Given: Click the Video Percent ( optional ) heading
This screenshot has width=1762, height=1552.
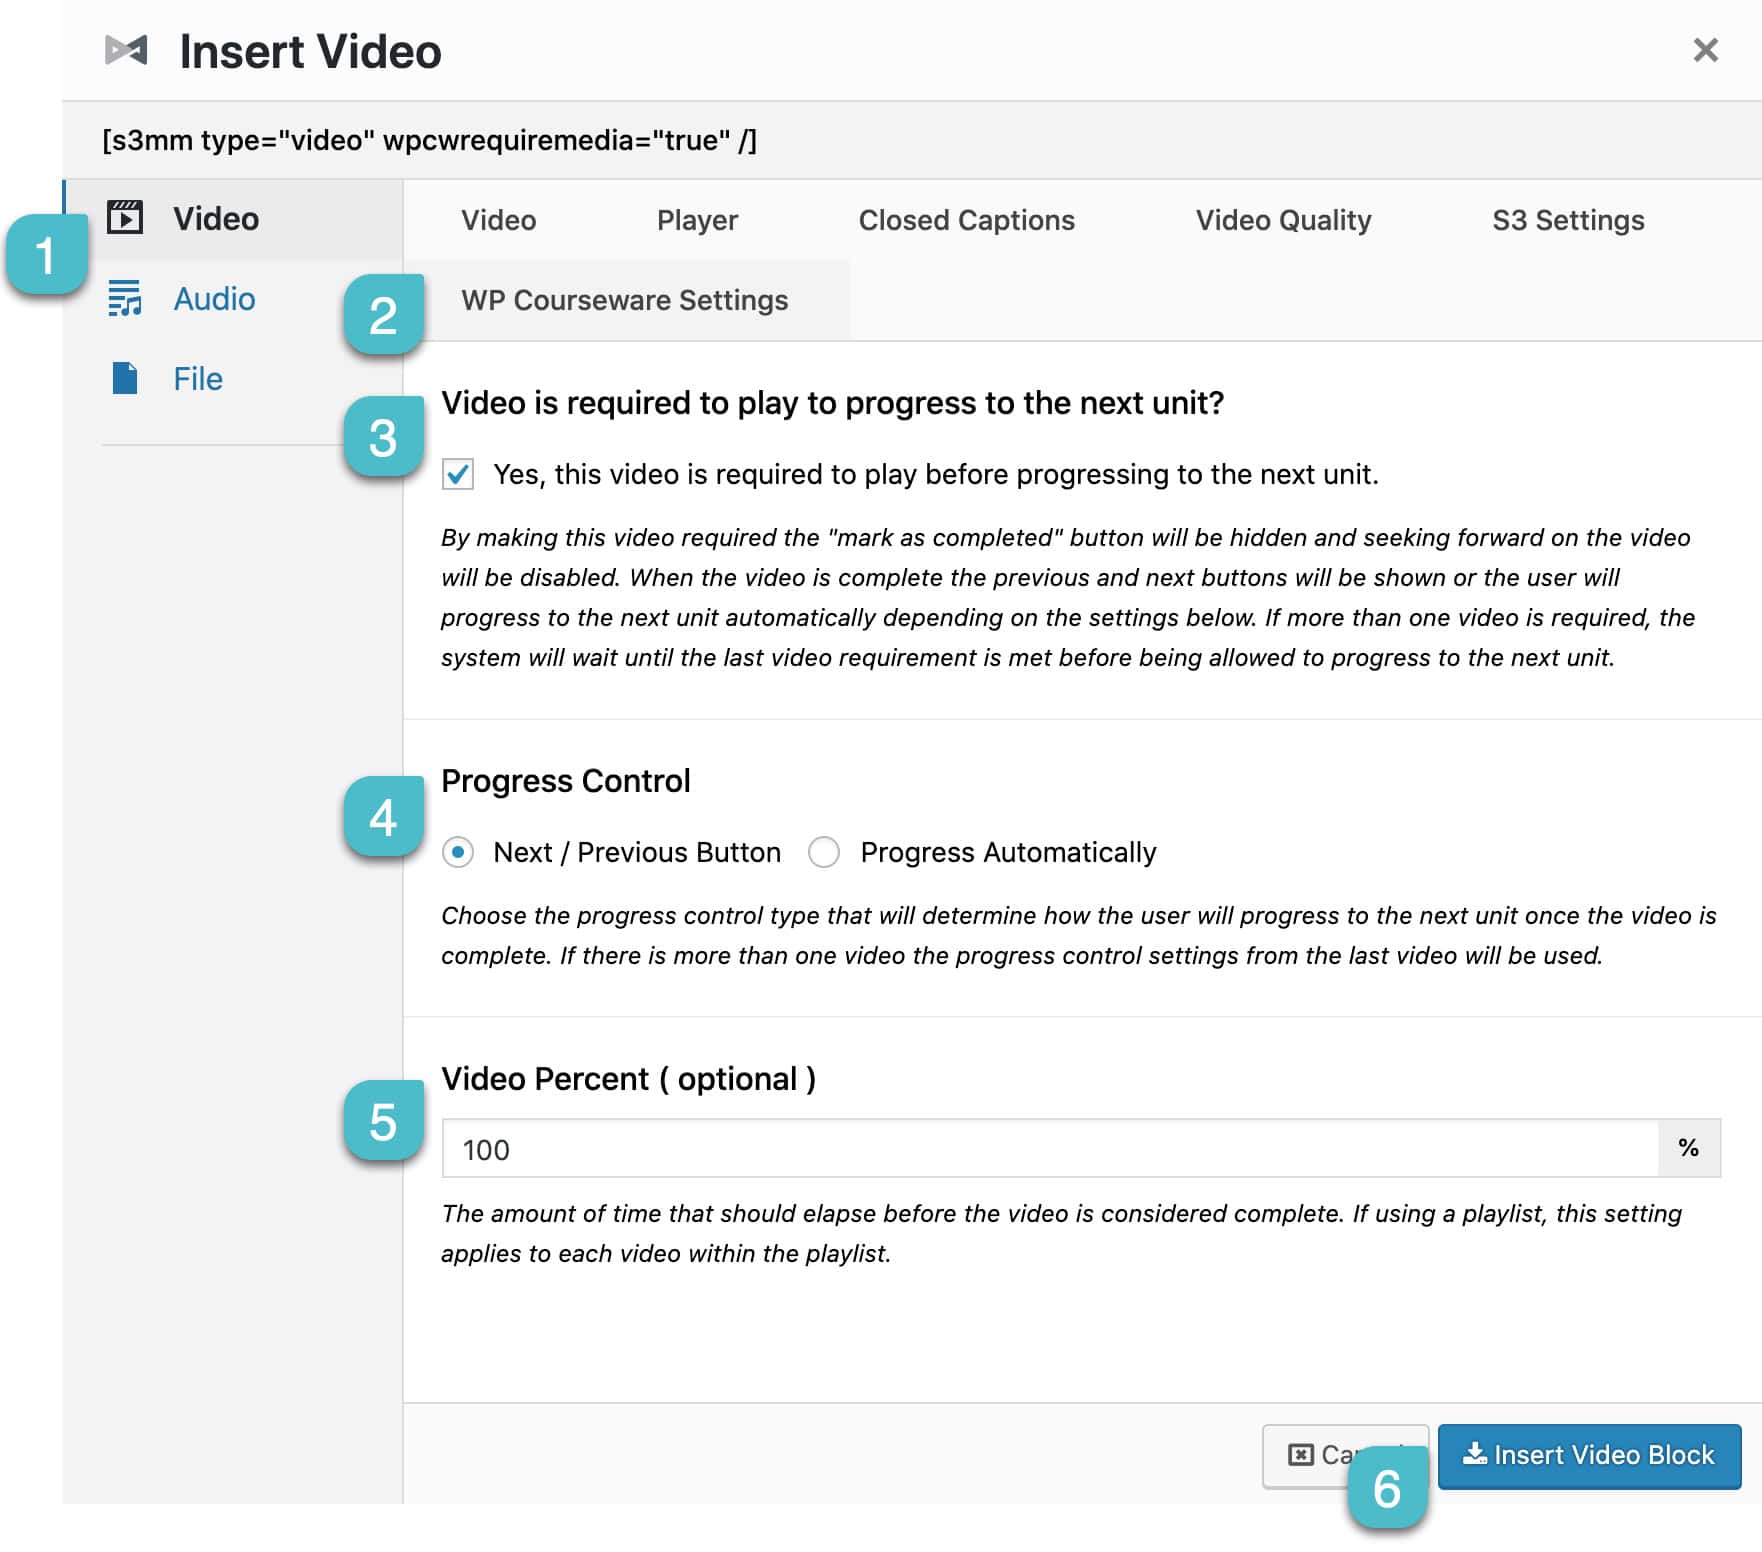Looking at the screenshot, I should pos(628,1078).
